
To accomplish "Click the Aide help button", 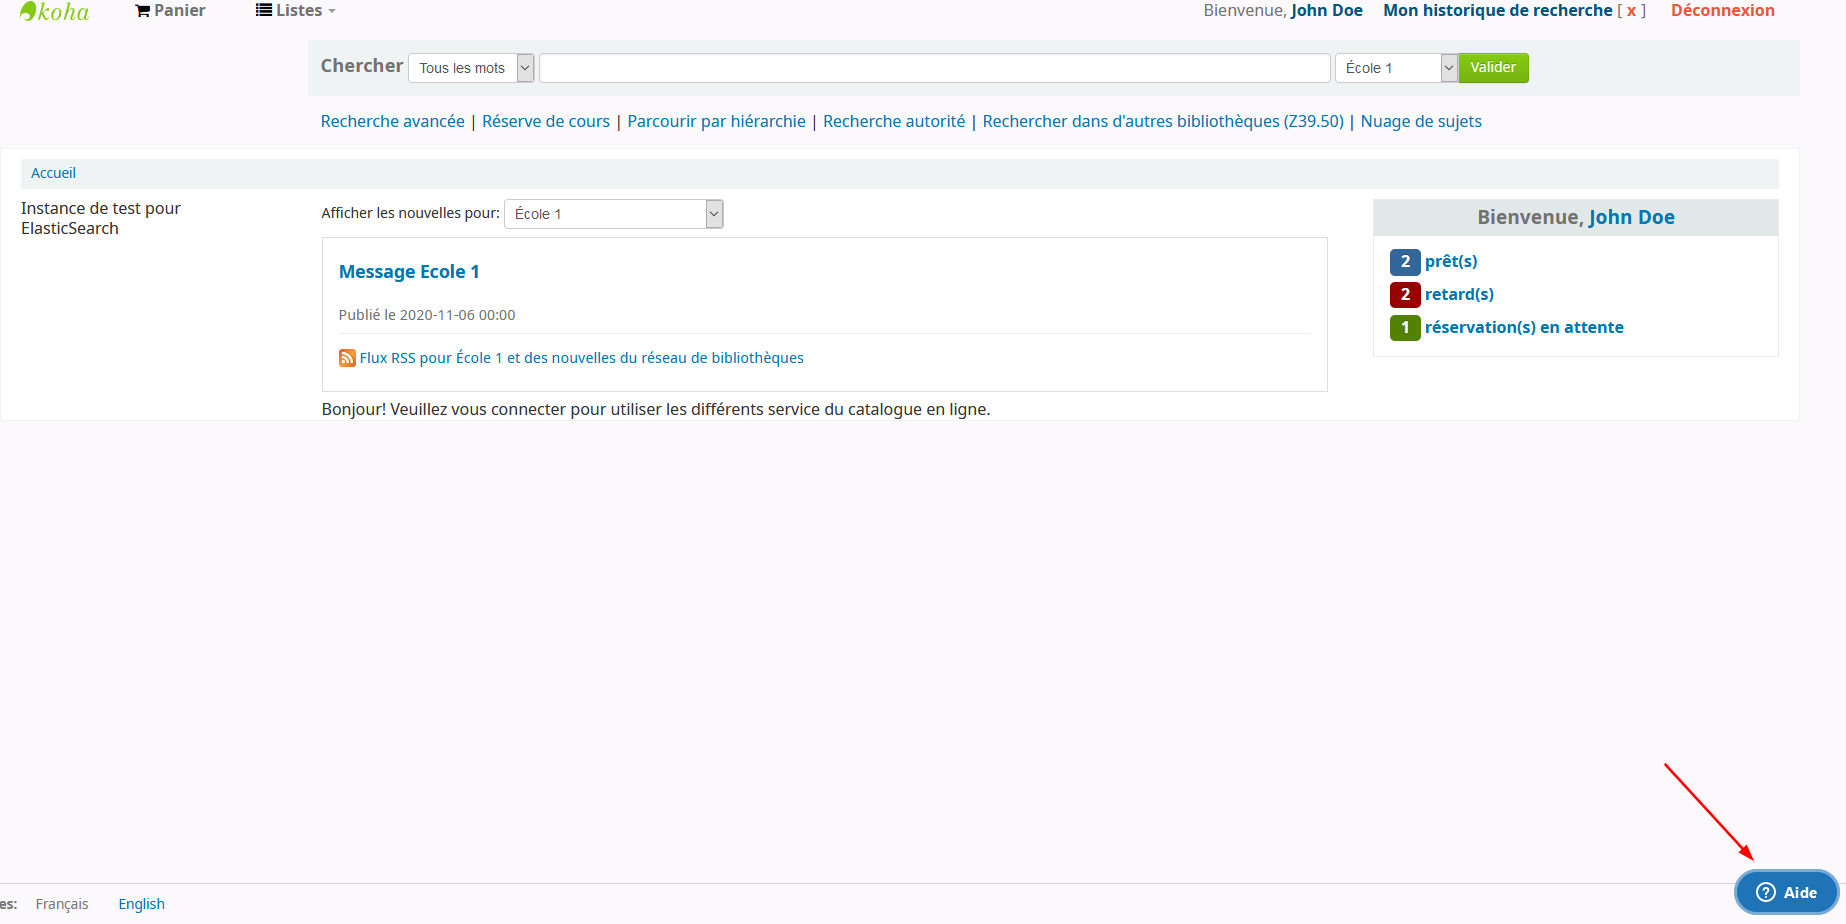I will click(x=1786, y=892).
